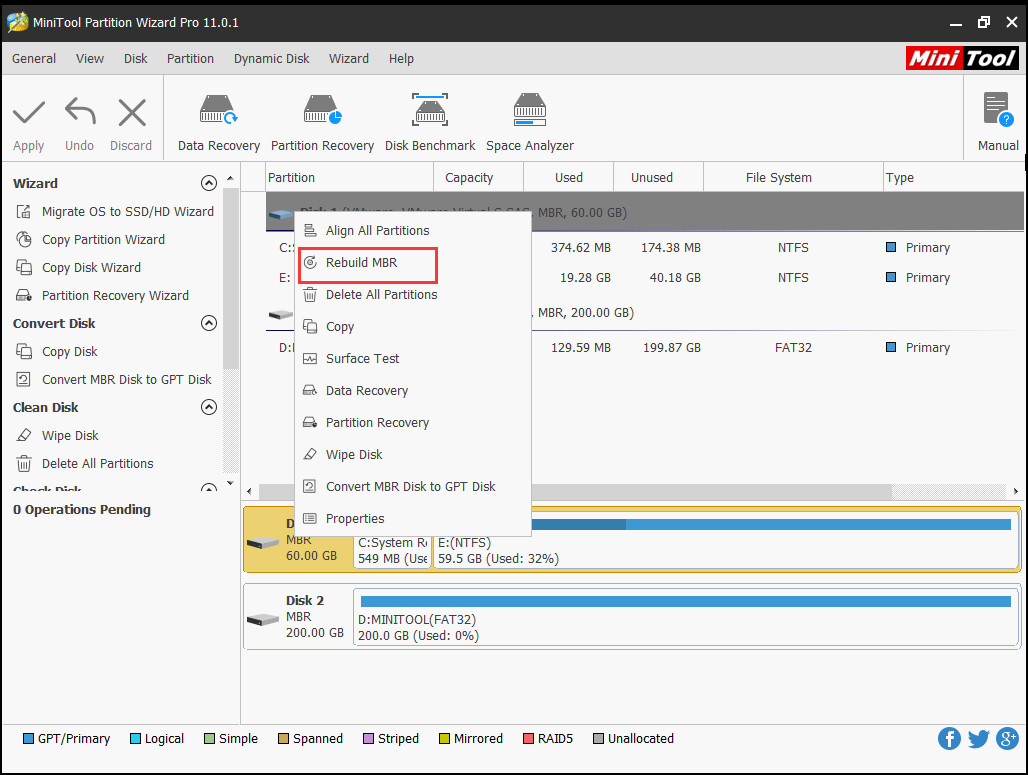Open the Partition menu

pyautogui.click(x=190, y=58)
